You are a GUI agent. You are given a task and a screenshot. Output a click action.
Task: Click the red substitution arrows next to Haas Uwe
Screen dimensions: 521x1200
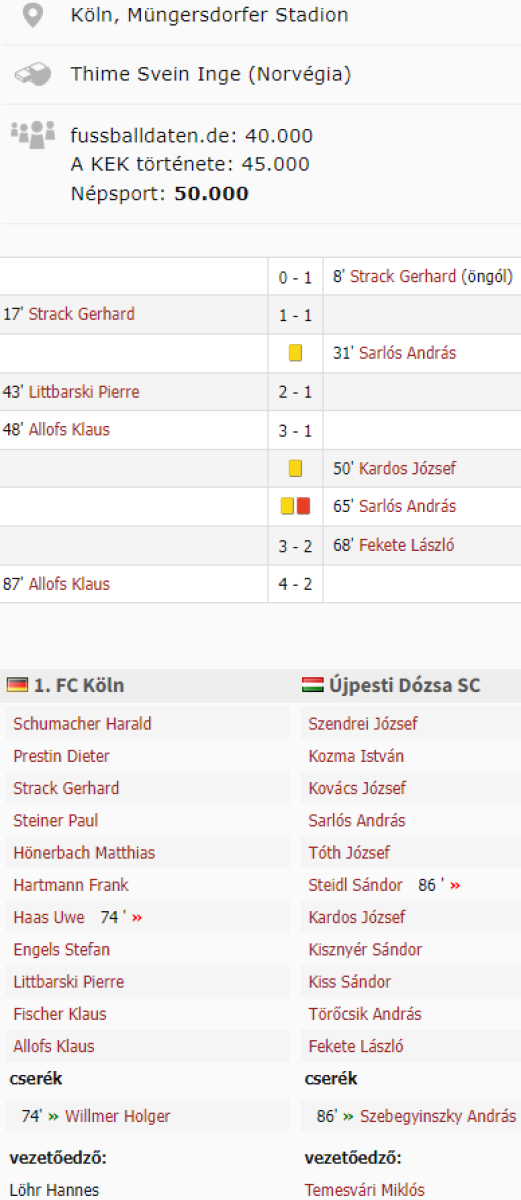137,917
